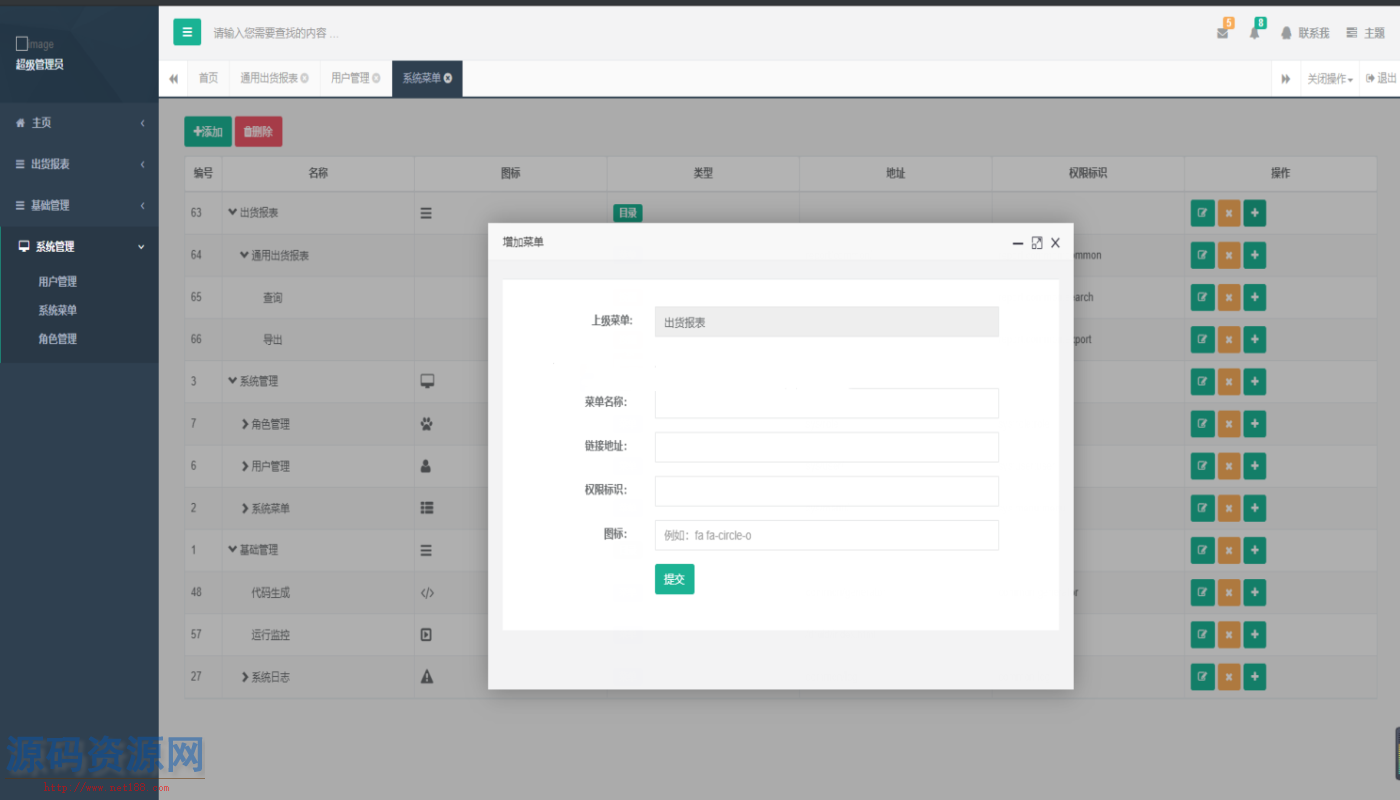Click the plus icon in row 66
Image resolution: width=1400 pixels, height=800 pixels.
[1255, 340]
